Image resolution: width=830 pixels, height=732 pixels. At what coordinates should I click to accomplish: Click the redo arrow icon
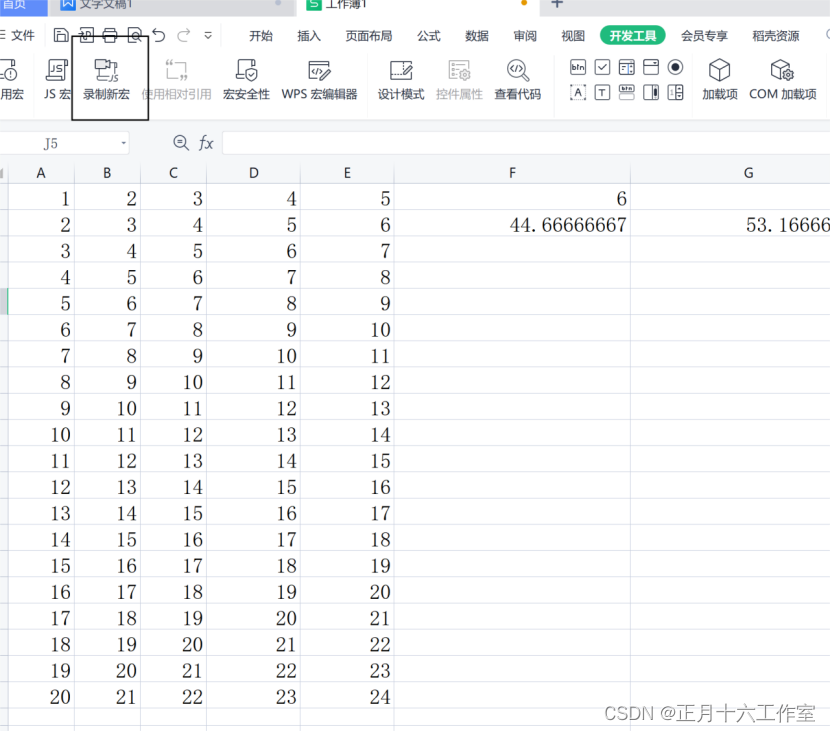pos(183,35)
